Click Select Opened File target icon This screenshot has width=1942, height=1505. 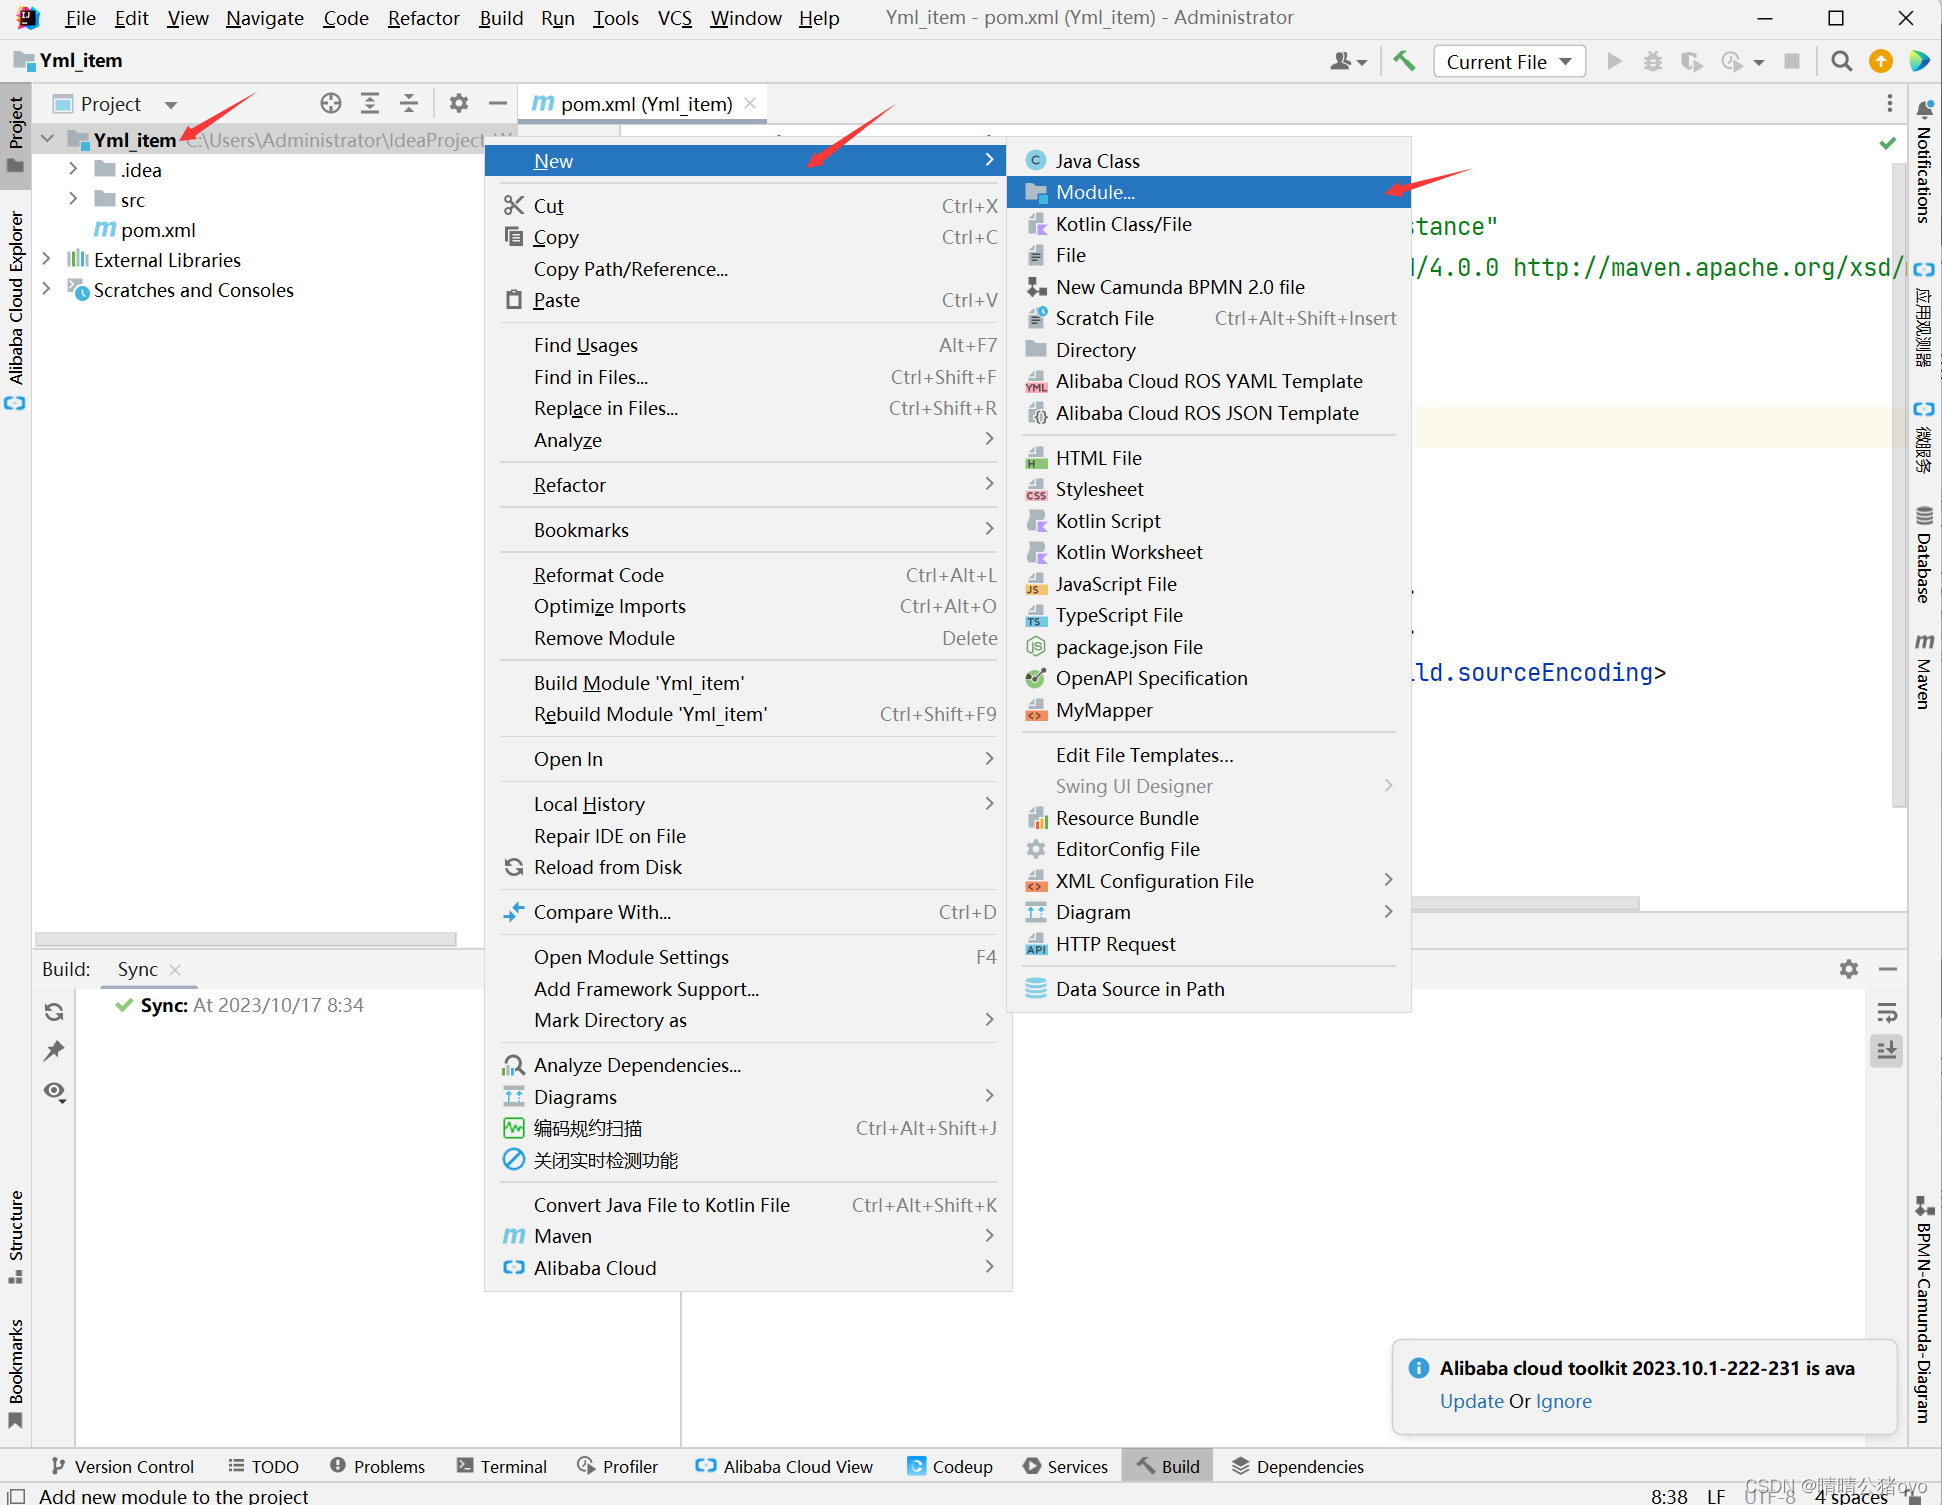tap(331, 103)
